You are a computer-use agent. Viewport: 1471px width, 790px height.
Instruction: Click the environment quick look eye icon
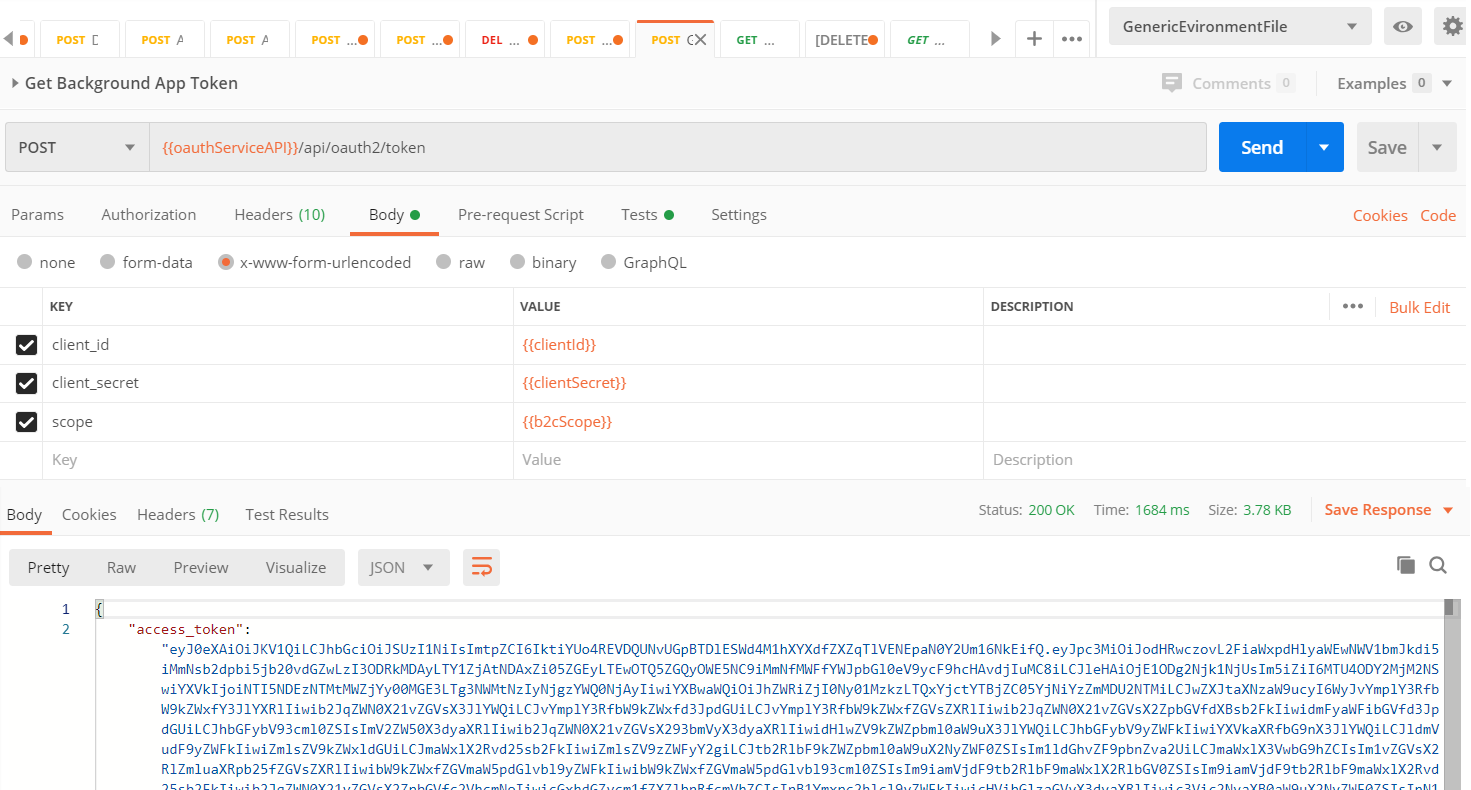click(1402, 27)
